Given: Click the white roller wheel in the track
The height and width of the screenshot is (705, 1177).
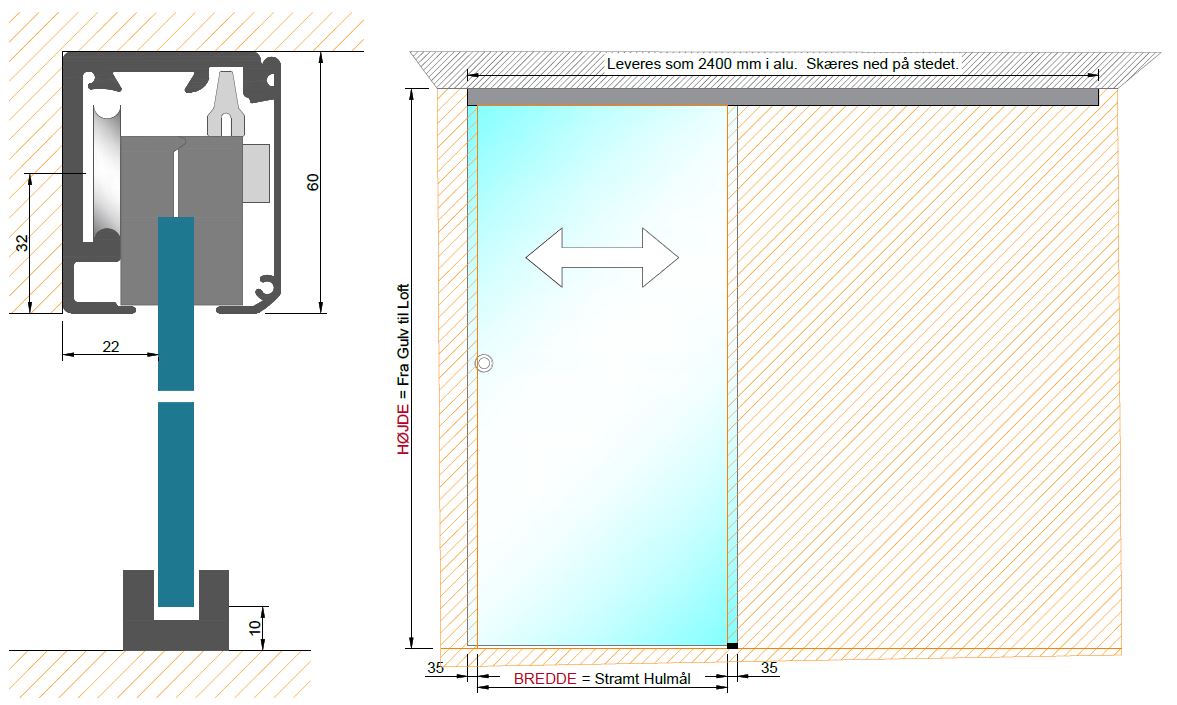Looking at the screenshot, I should pyautogui.click(x=103, y=173).
